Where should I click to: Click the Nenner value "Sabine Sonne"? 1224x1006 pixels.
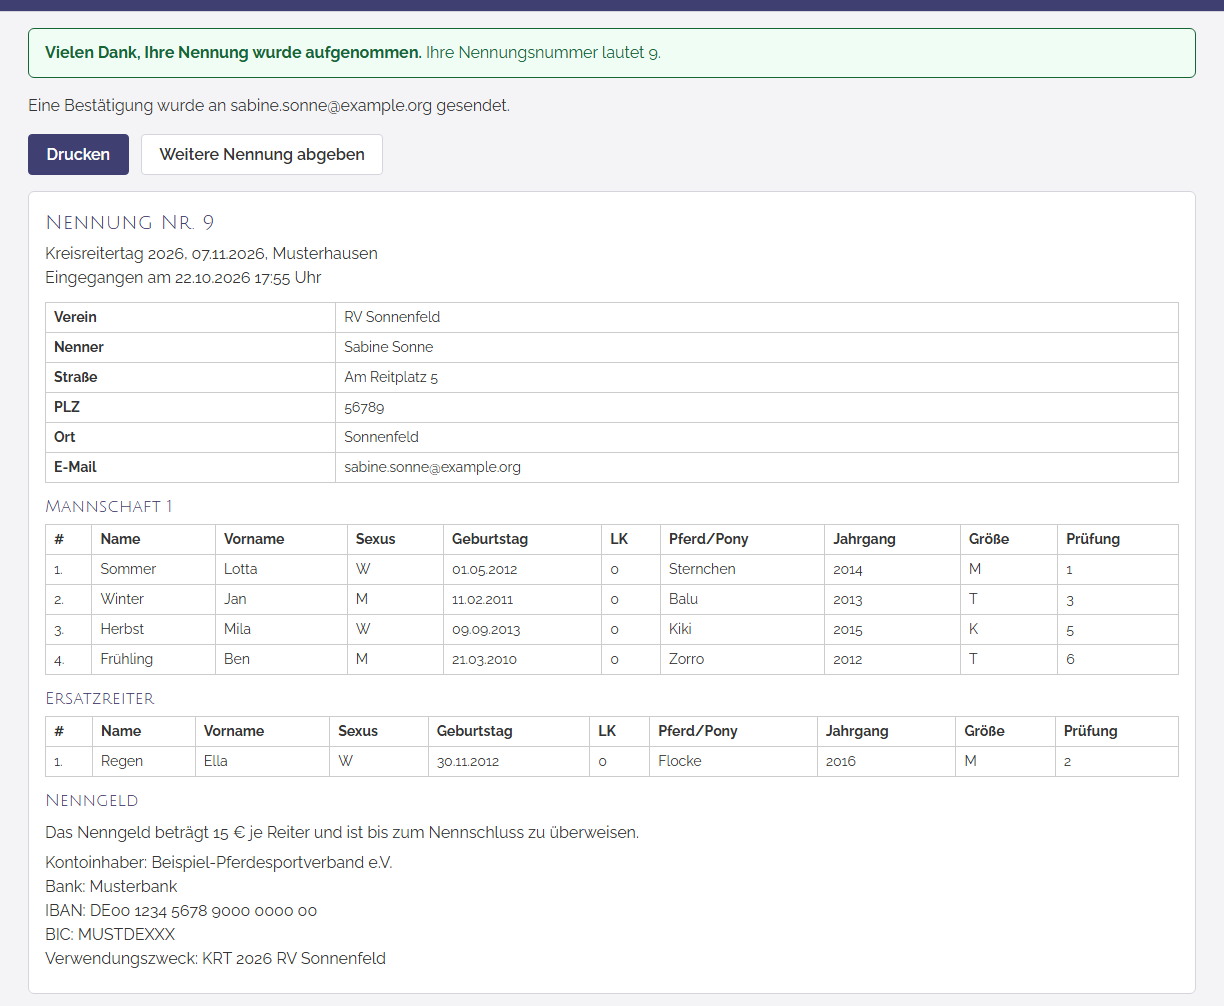(388, 347)
